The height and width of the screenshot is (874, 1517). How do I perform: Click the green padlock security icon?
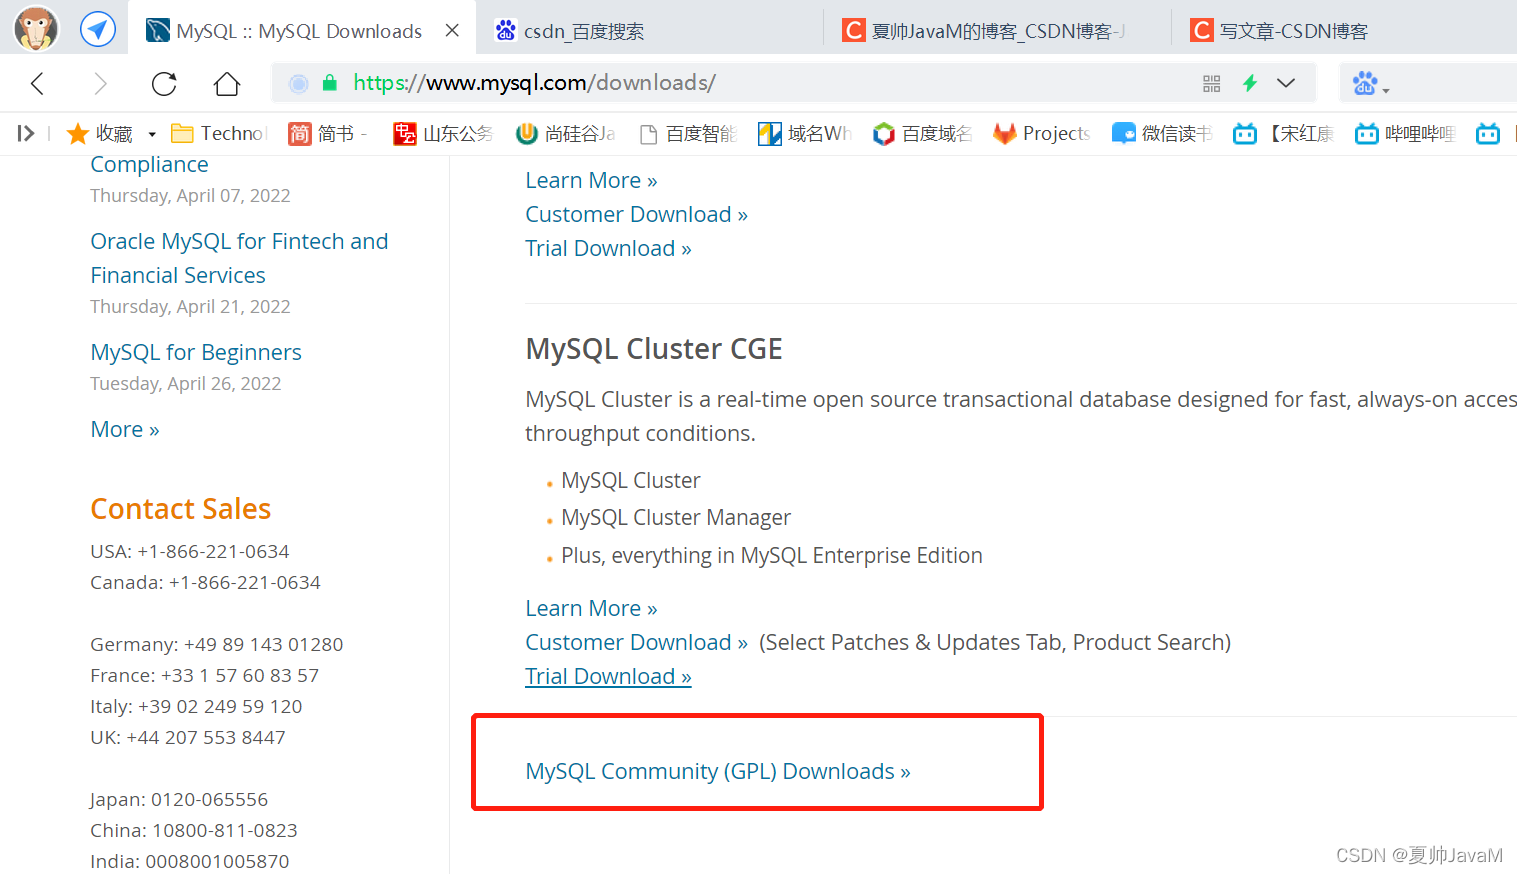point(330,83)
